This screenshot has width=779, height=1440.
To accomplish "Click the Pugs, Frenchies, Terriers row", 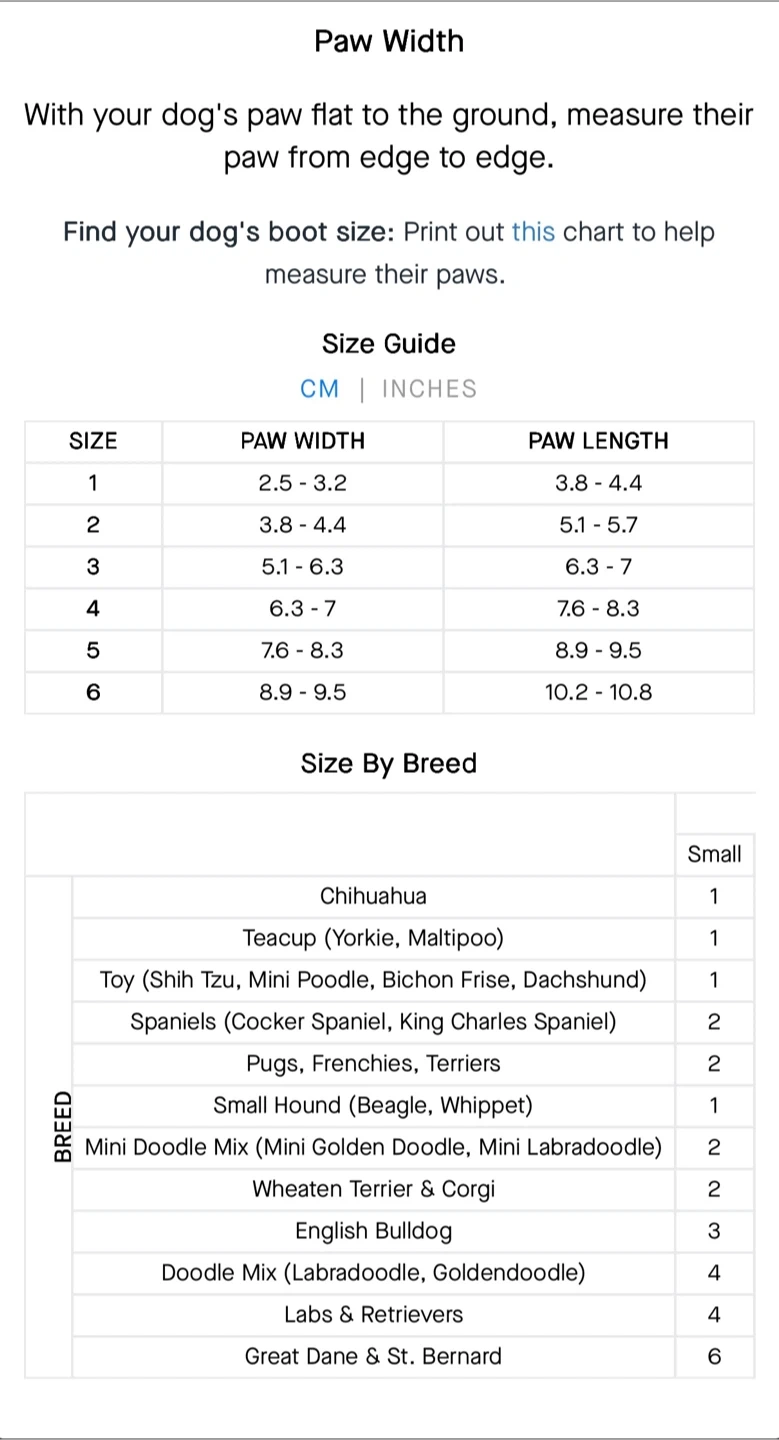I will click(373, 1064).
